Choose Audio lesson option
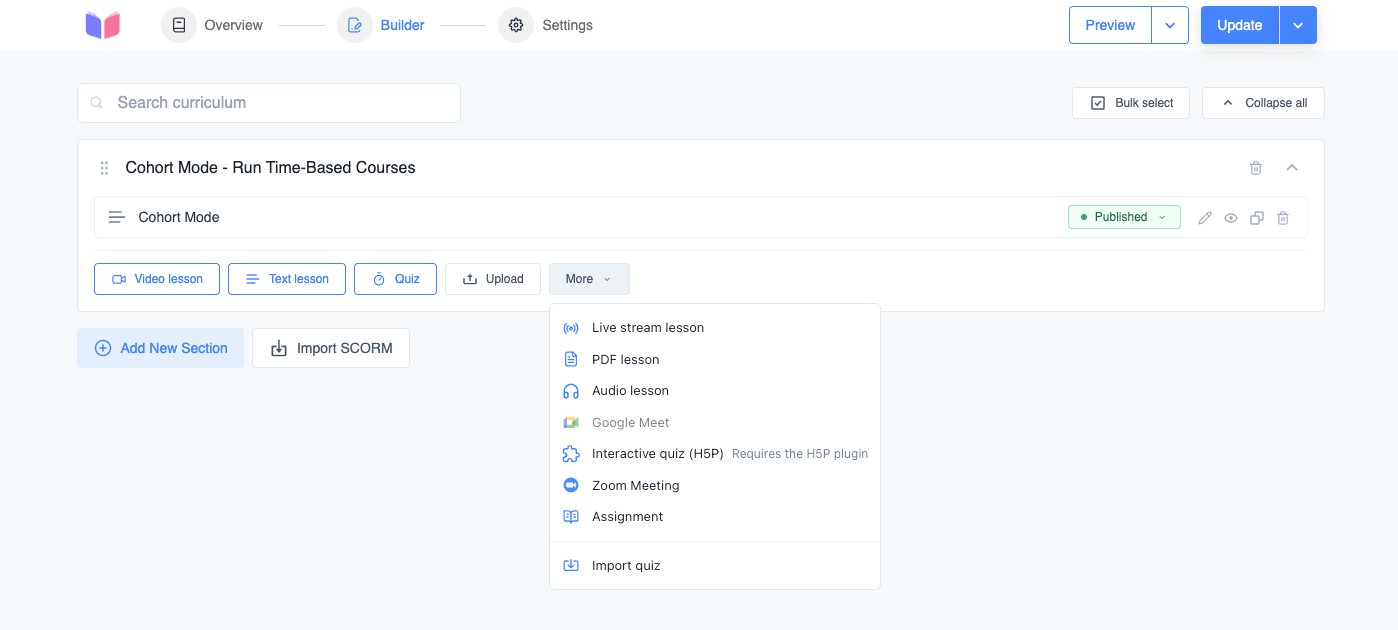The image size is (1398, 630). pos(715,391)
